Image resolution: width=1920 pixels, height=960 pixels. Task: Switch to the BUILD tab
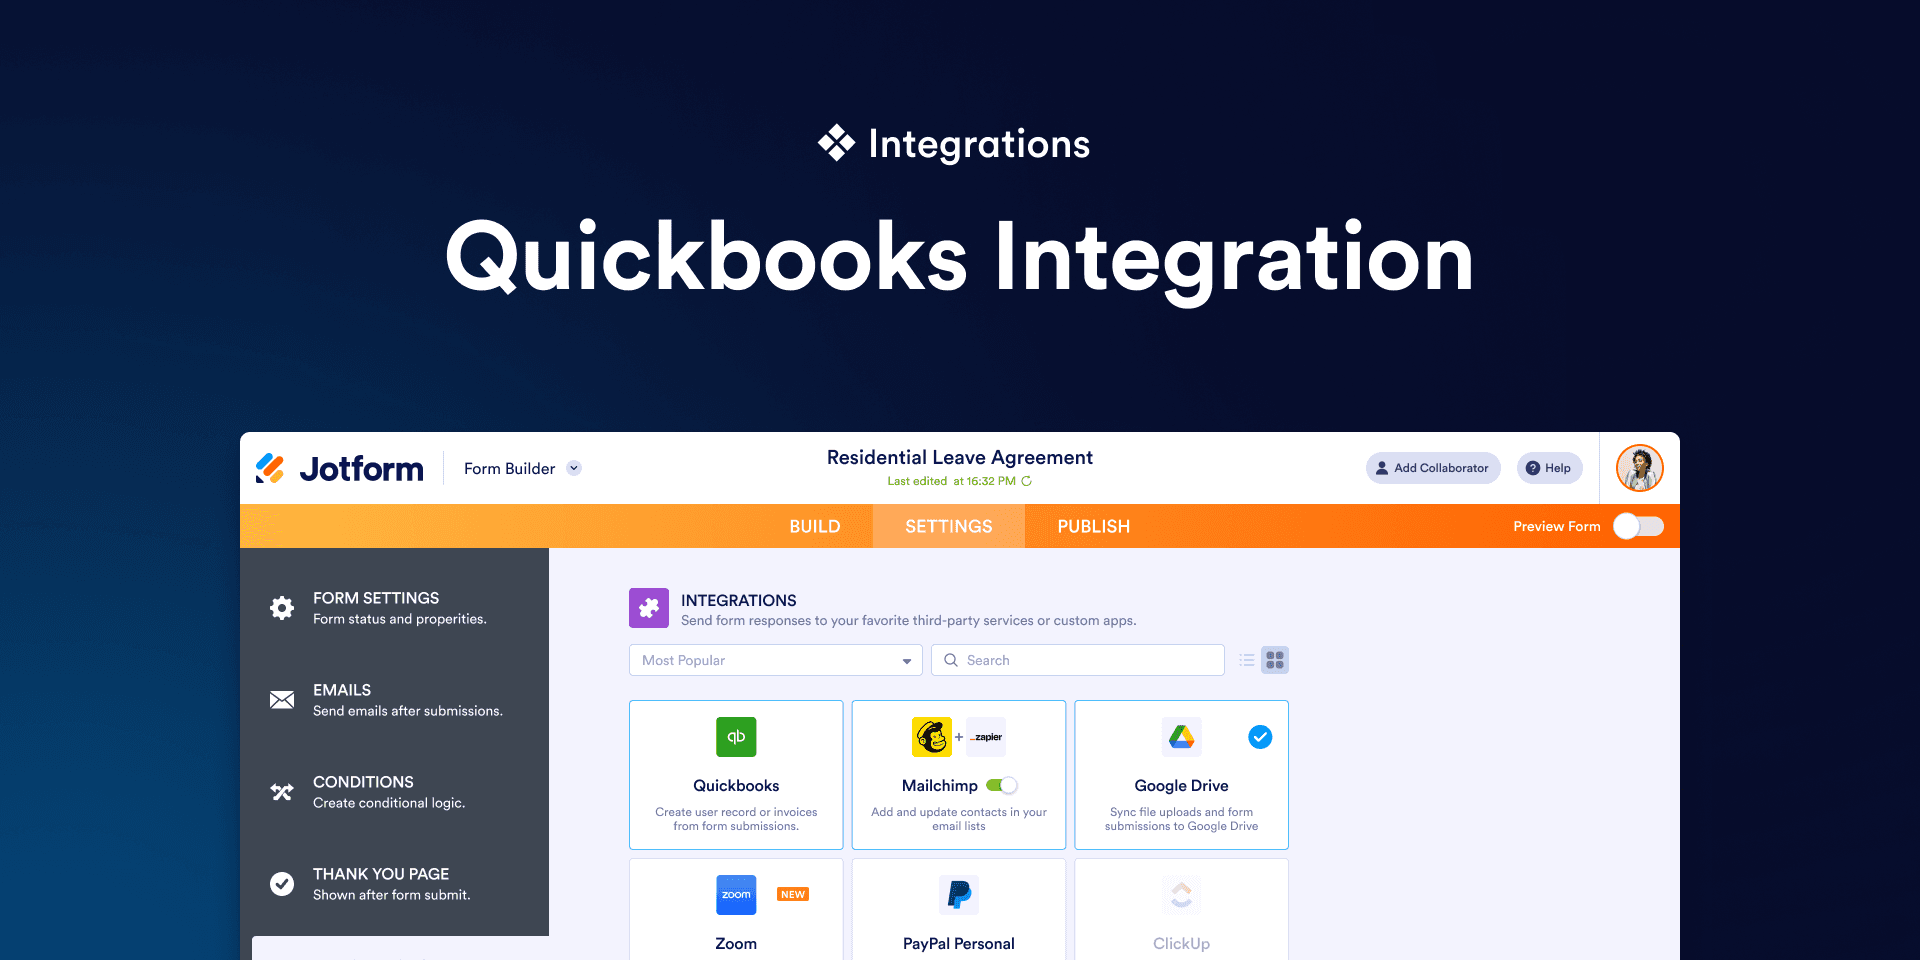tap(814, 526)
